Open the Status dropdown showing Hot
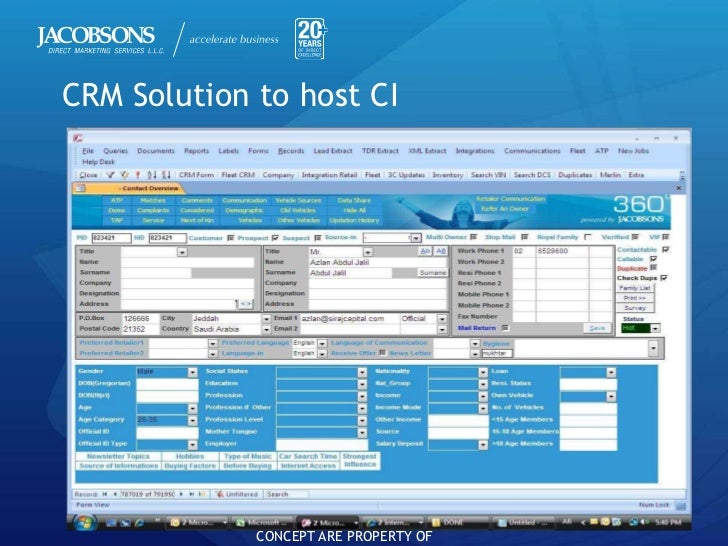 (x=655, y=328)
